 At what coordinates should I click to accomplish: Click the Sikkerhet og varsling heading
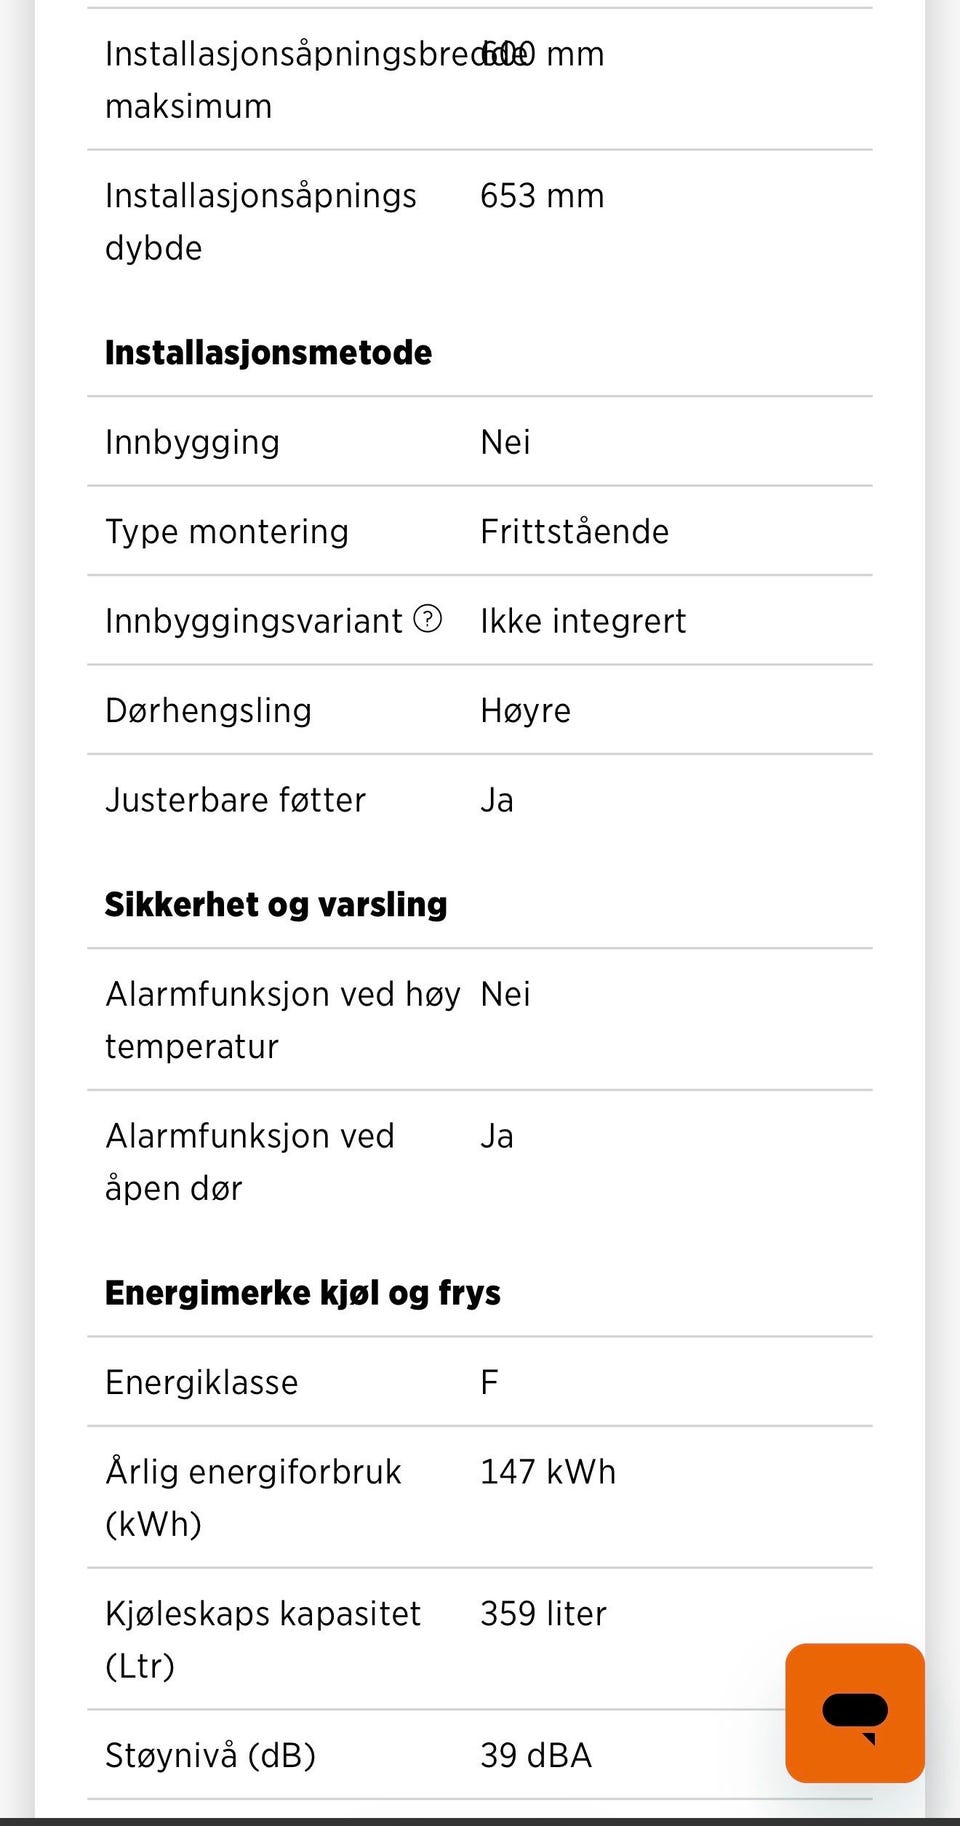pos(276,904)
